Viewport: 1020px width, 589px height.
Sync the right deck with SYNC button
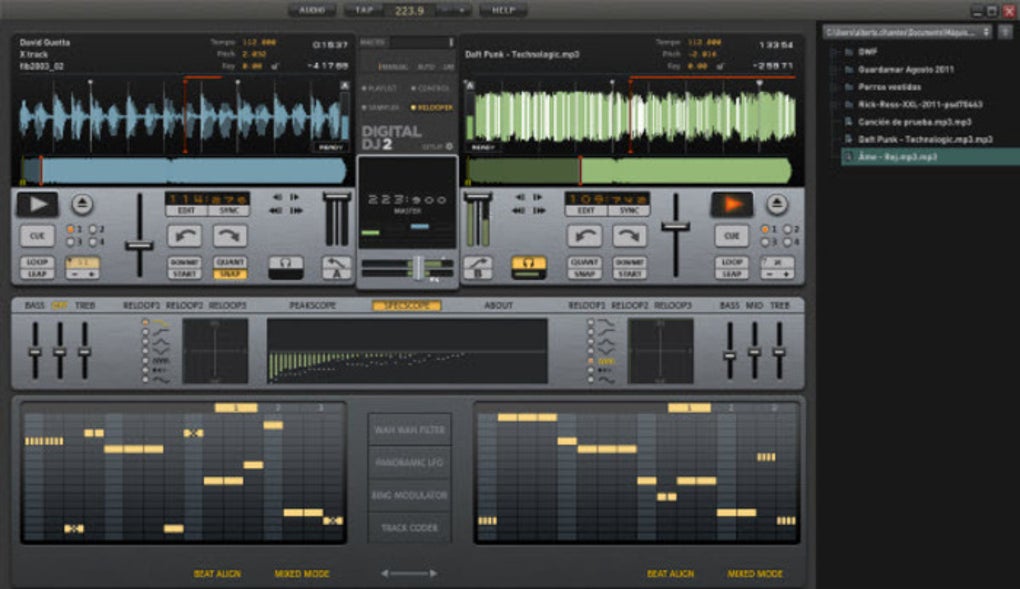629,210
